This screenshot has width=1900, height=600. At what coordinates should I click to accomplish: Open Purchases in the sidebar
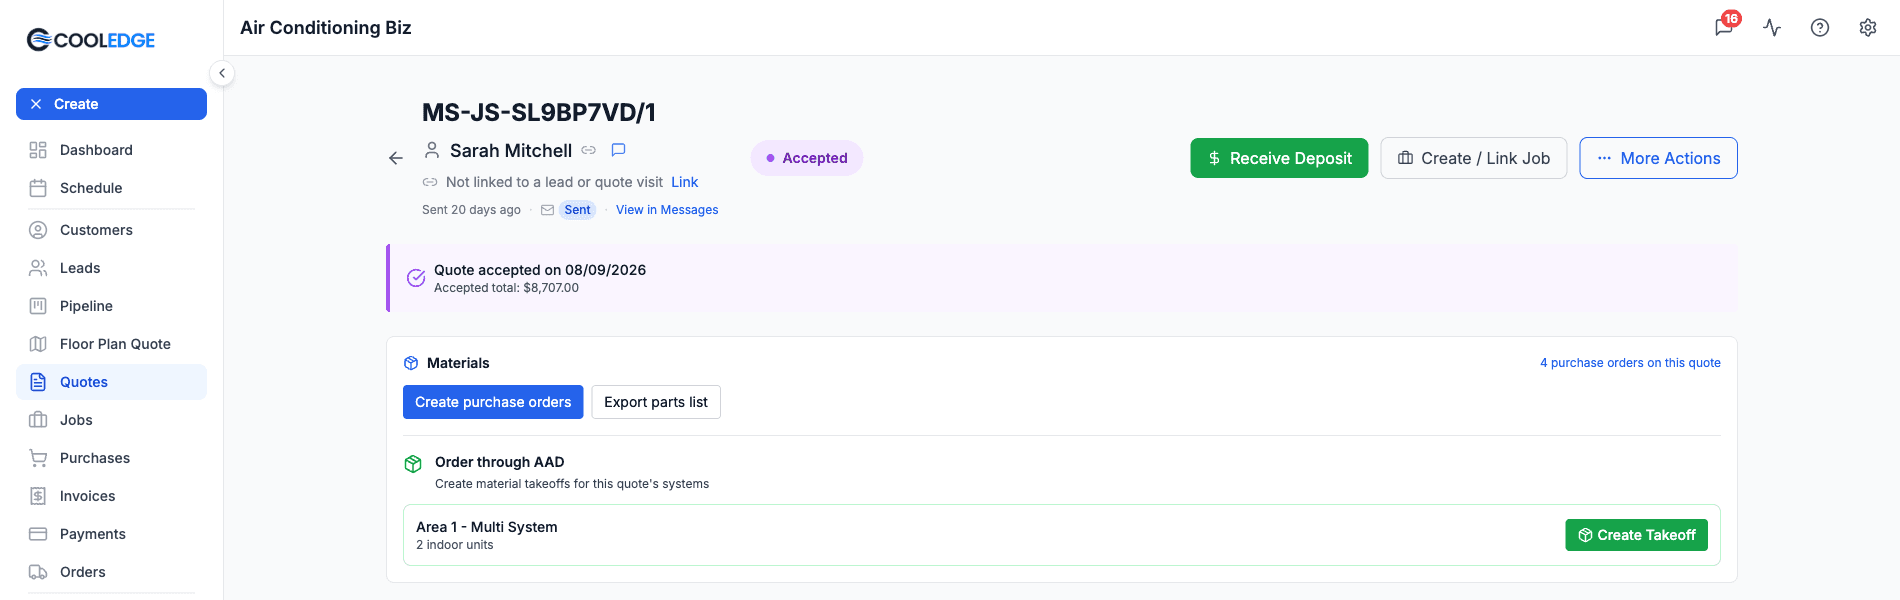(x=111, y=458)
